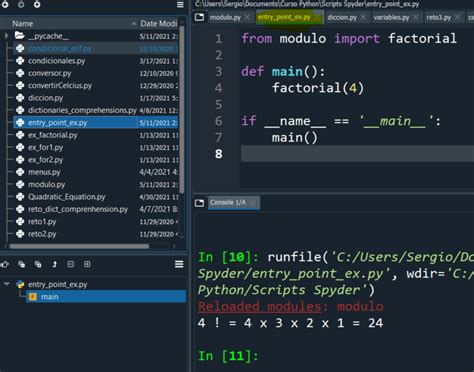Place cursor on 'factorial(4)' code line
Image resolution: width=474 pixels, height=372 pixels.
pos(318,88)
